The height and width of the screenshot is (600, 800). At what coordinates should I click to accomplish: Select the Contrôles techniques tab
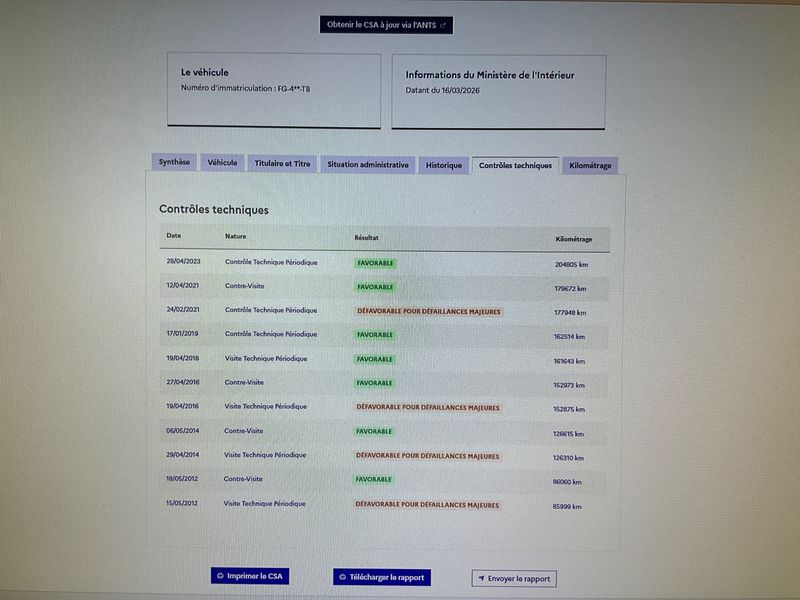(515, 166)
